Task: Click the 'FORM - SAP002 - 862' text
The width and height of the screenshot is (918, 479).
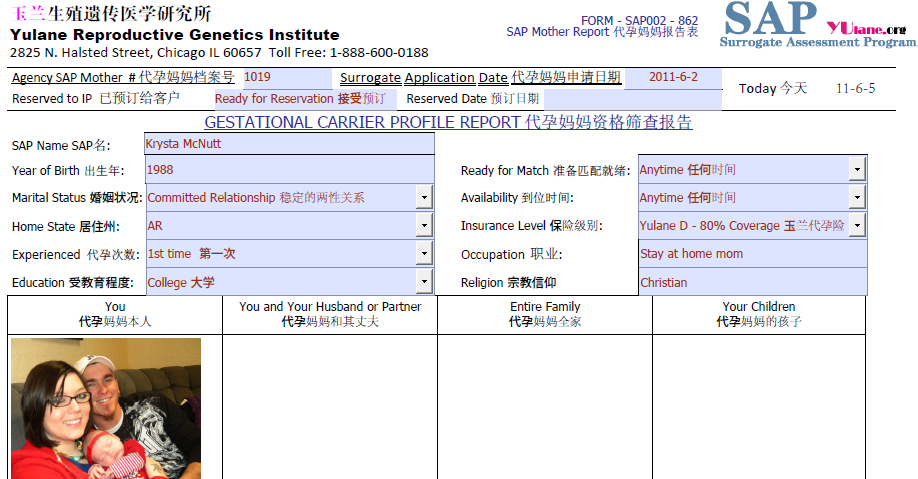Action: tap(639, 20)
